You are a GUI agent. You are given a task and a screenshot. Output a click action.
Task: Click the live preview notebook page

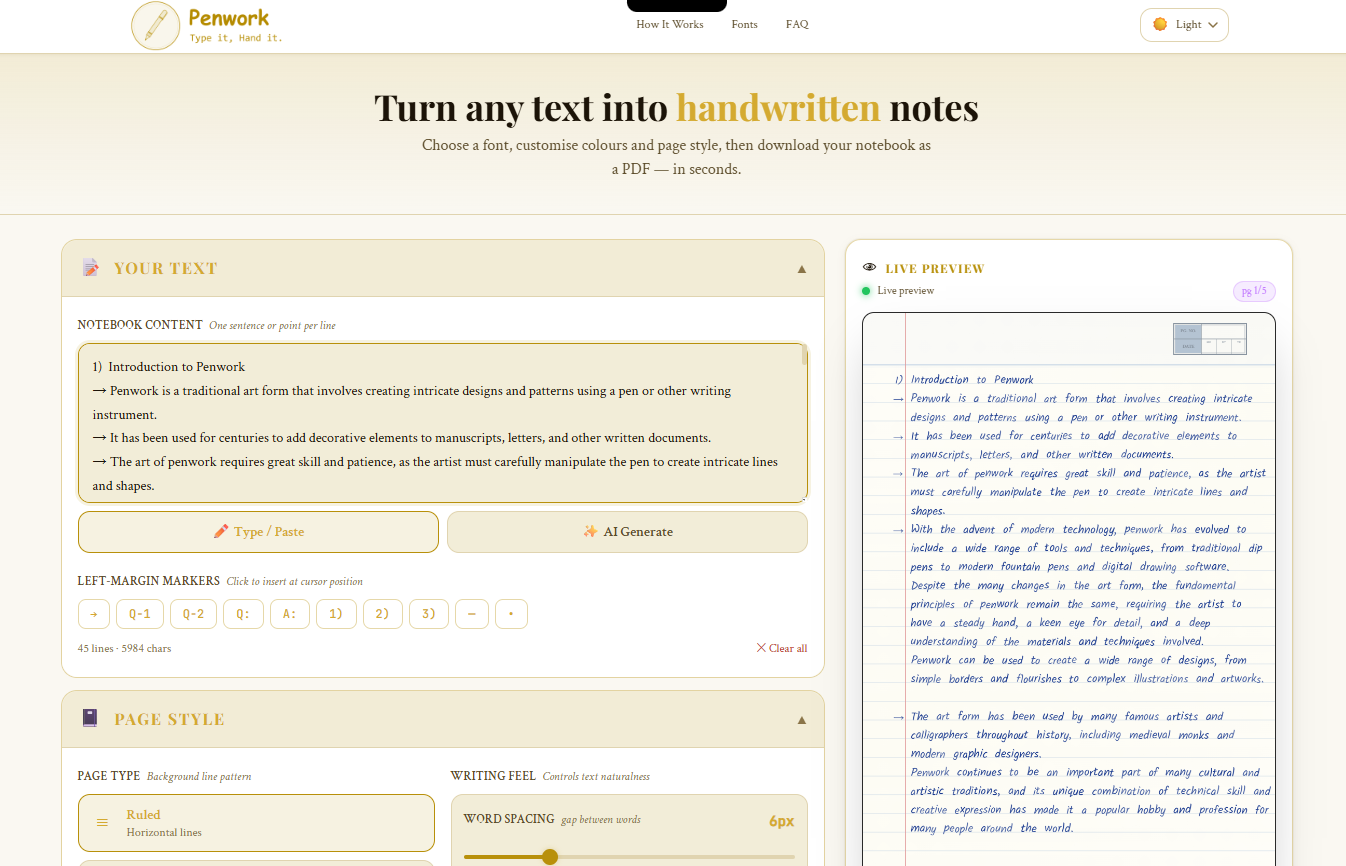pos(1069,589)
